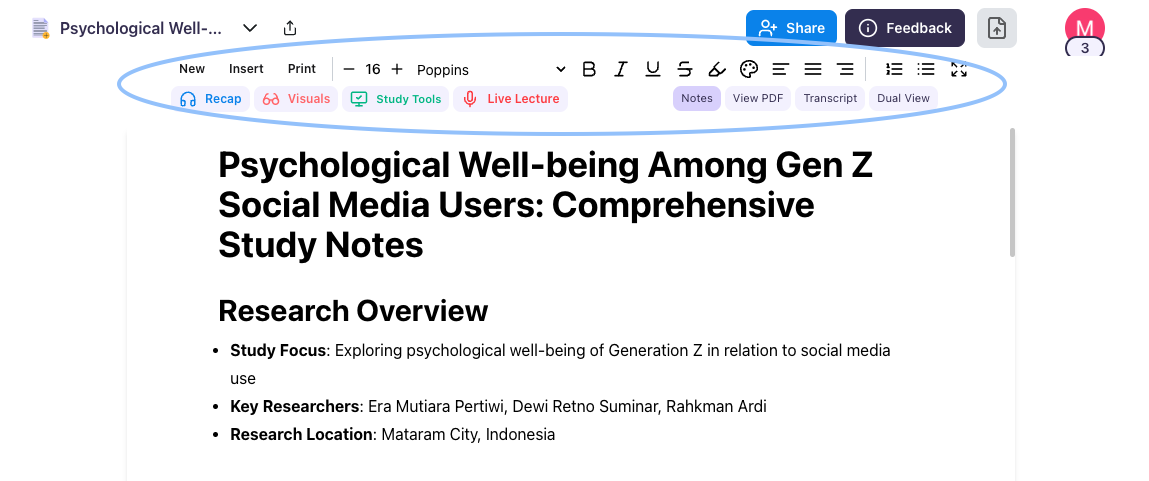Screen dimensions: 1149x481
Task: Open the user avatar M profile
Action: pyautogui.click(x=1085, y=26)
